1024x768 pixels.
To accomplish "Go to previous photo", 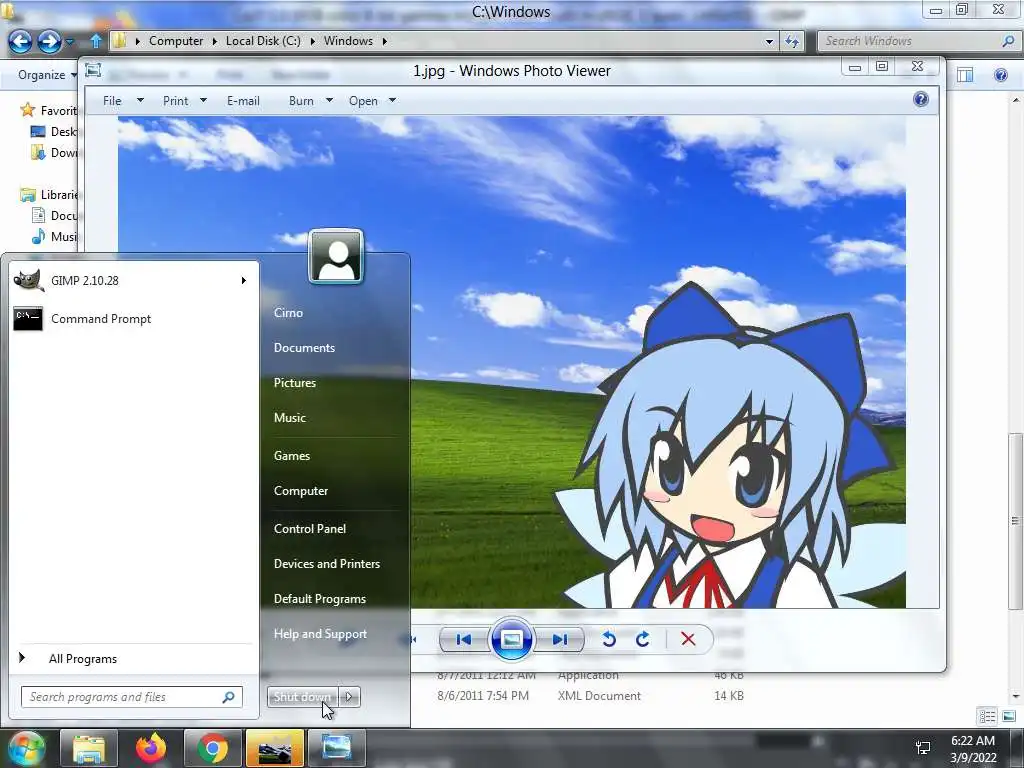I will point(463,639).
